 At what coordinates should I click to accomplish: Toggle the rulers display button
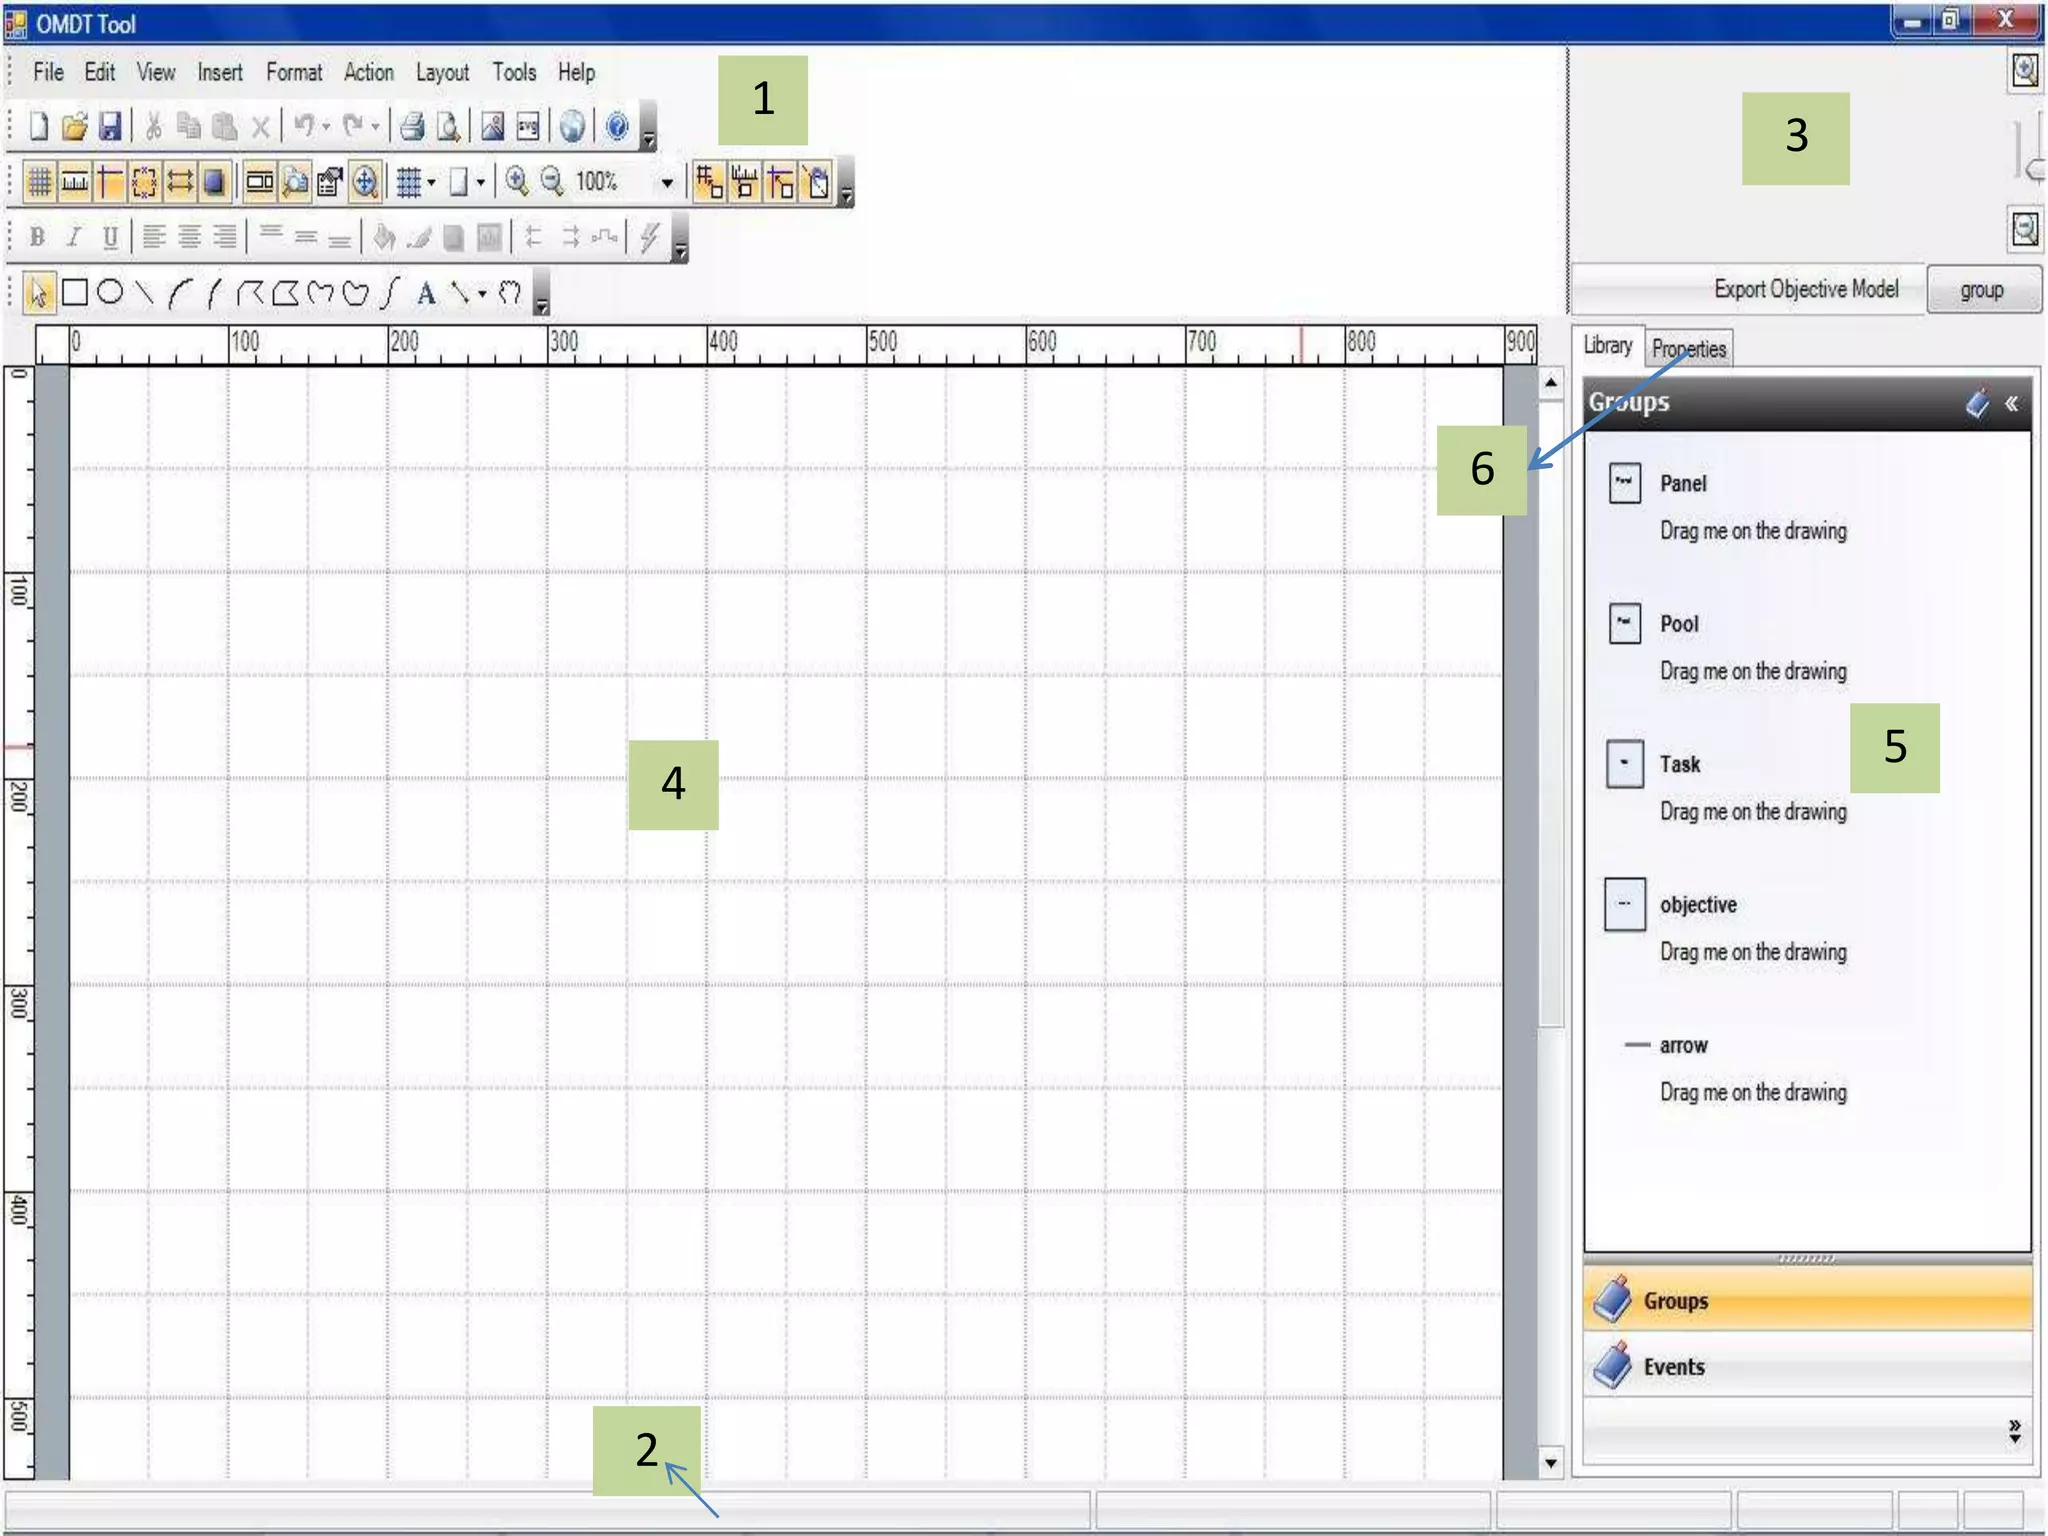[75, 182]
